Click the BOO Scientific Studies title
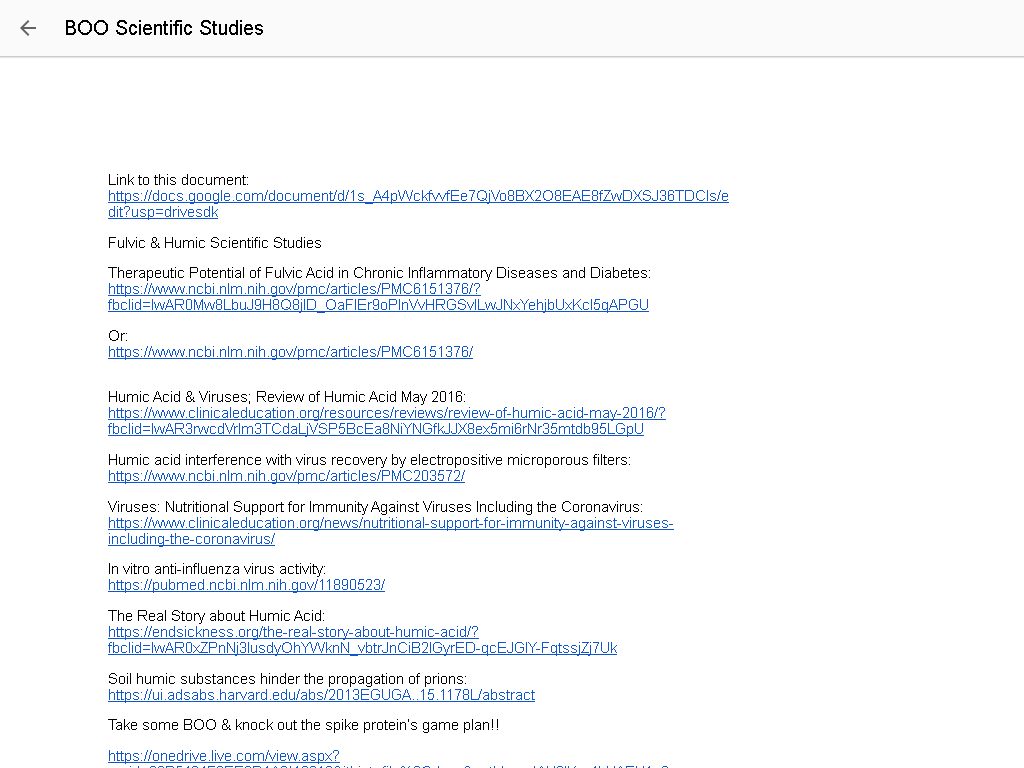Viewport: 1024px width, 768px height. coord(164,28)
